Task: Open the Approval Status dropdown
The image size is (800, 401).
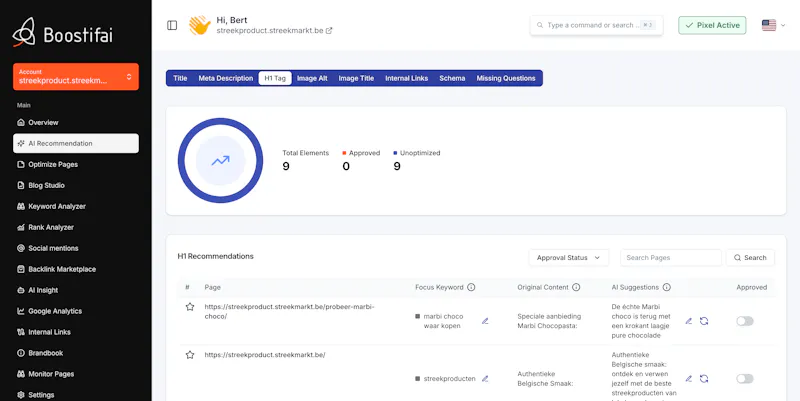Action: pyautogui.click(x=569, y=258)
